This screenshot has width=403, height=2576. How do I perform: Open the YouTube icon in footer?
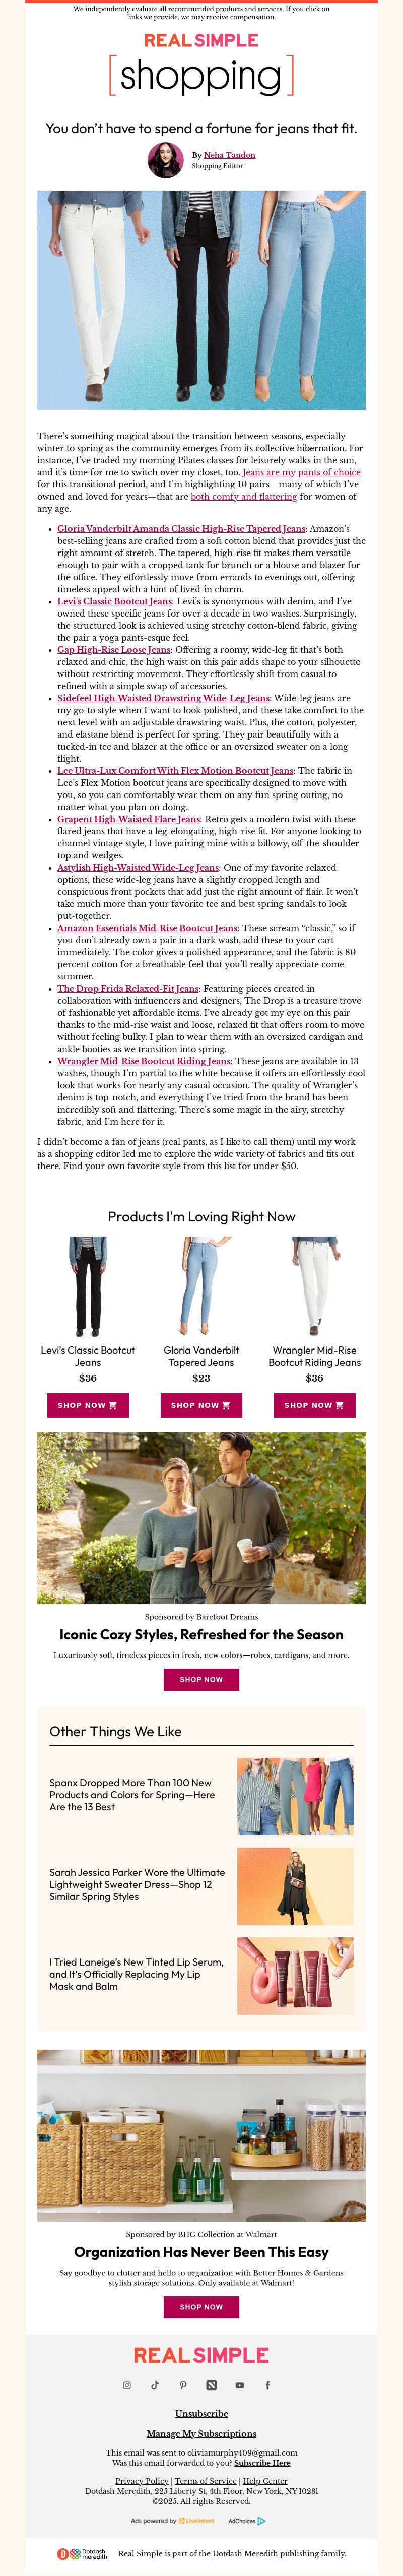click(x=239, y=2385)
